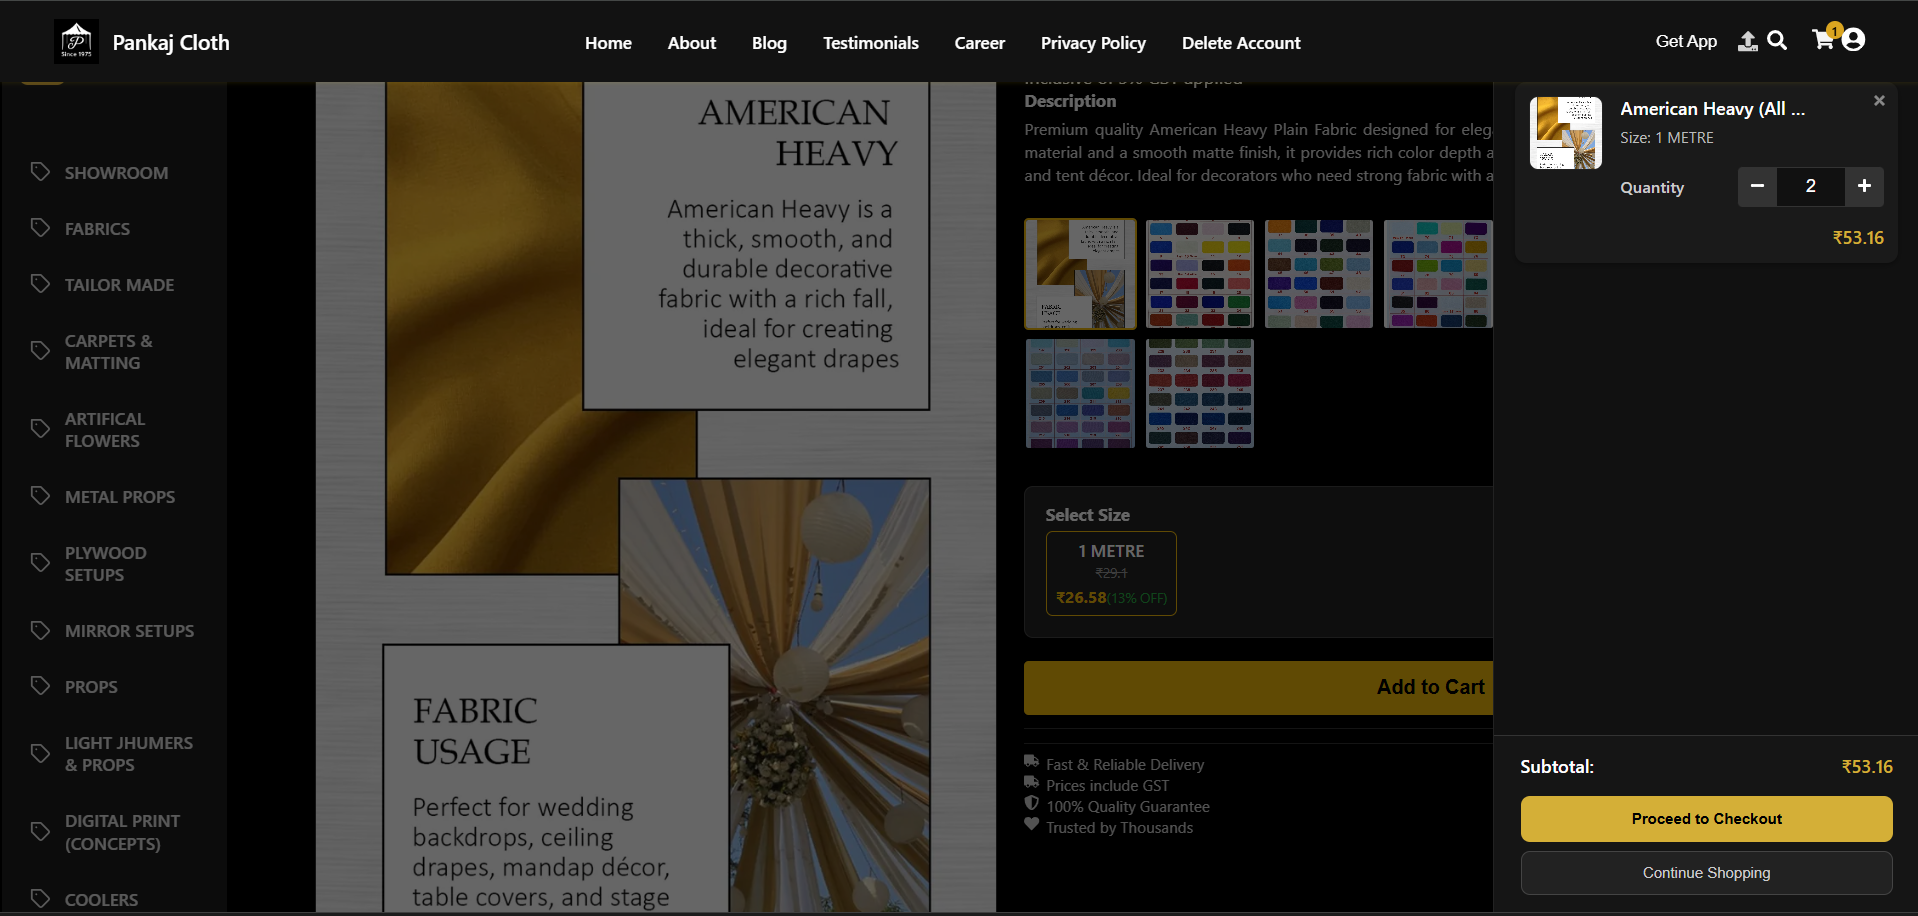
Task: Click the quantity value field
Action: coord(1811,186)
